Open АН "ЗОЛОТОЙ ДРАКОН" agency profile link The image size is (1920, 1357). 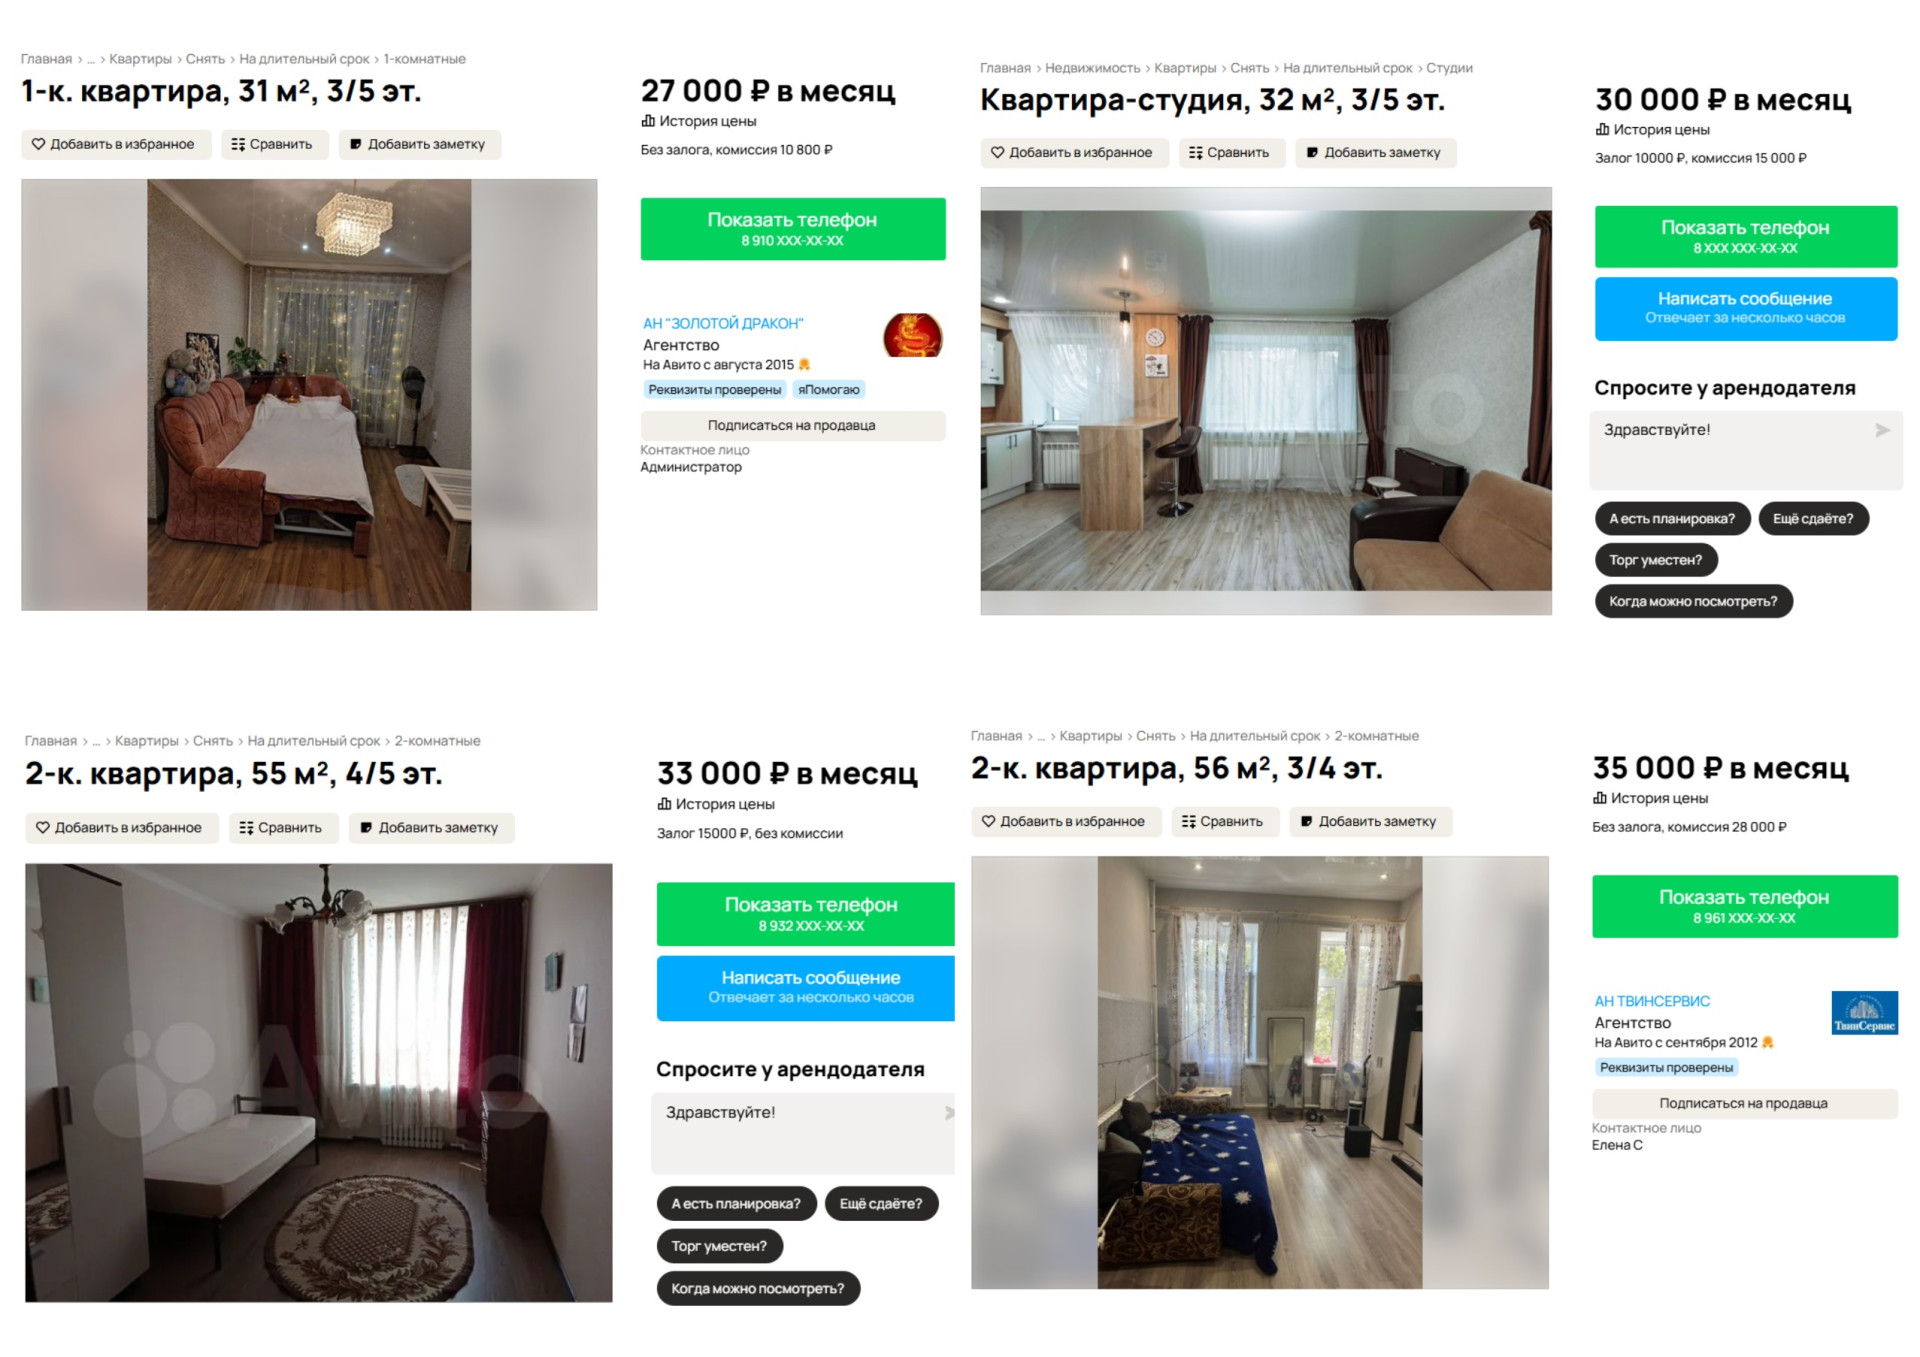(x=723, y=323)
